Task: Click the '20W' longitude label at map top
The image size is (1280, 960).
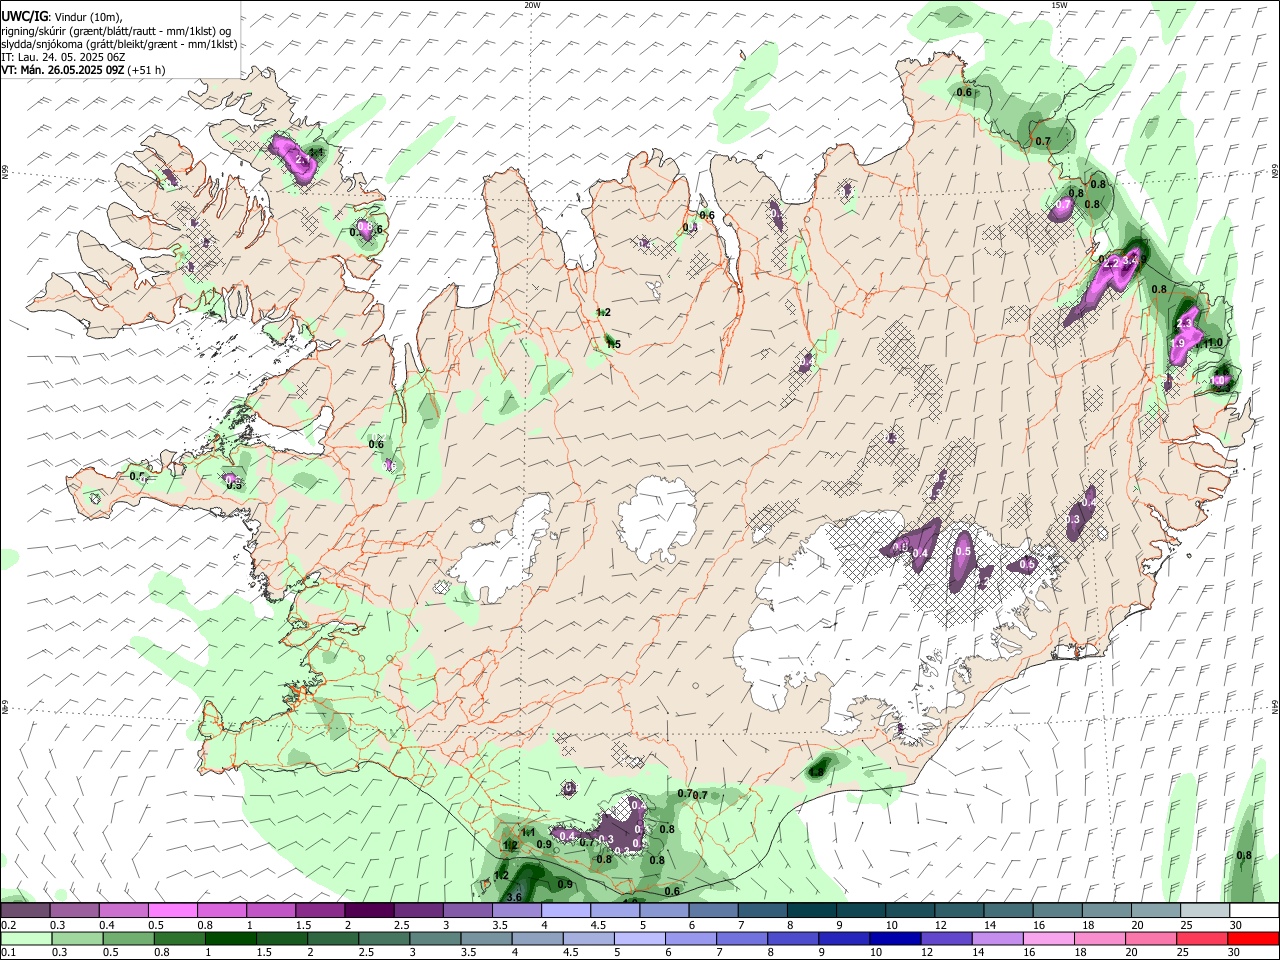Action: coord(532,5)
